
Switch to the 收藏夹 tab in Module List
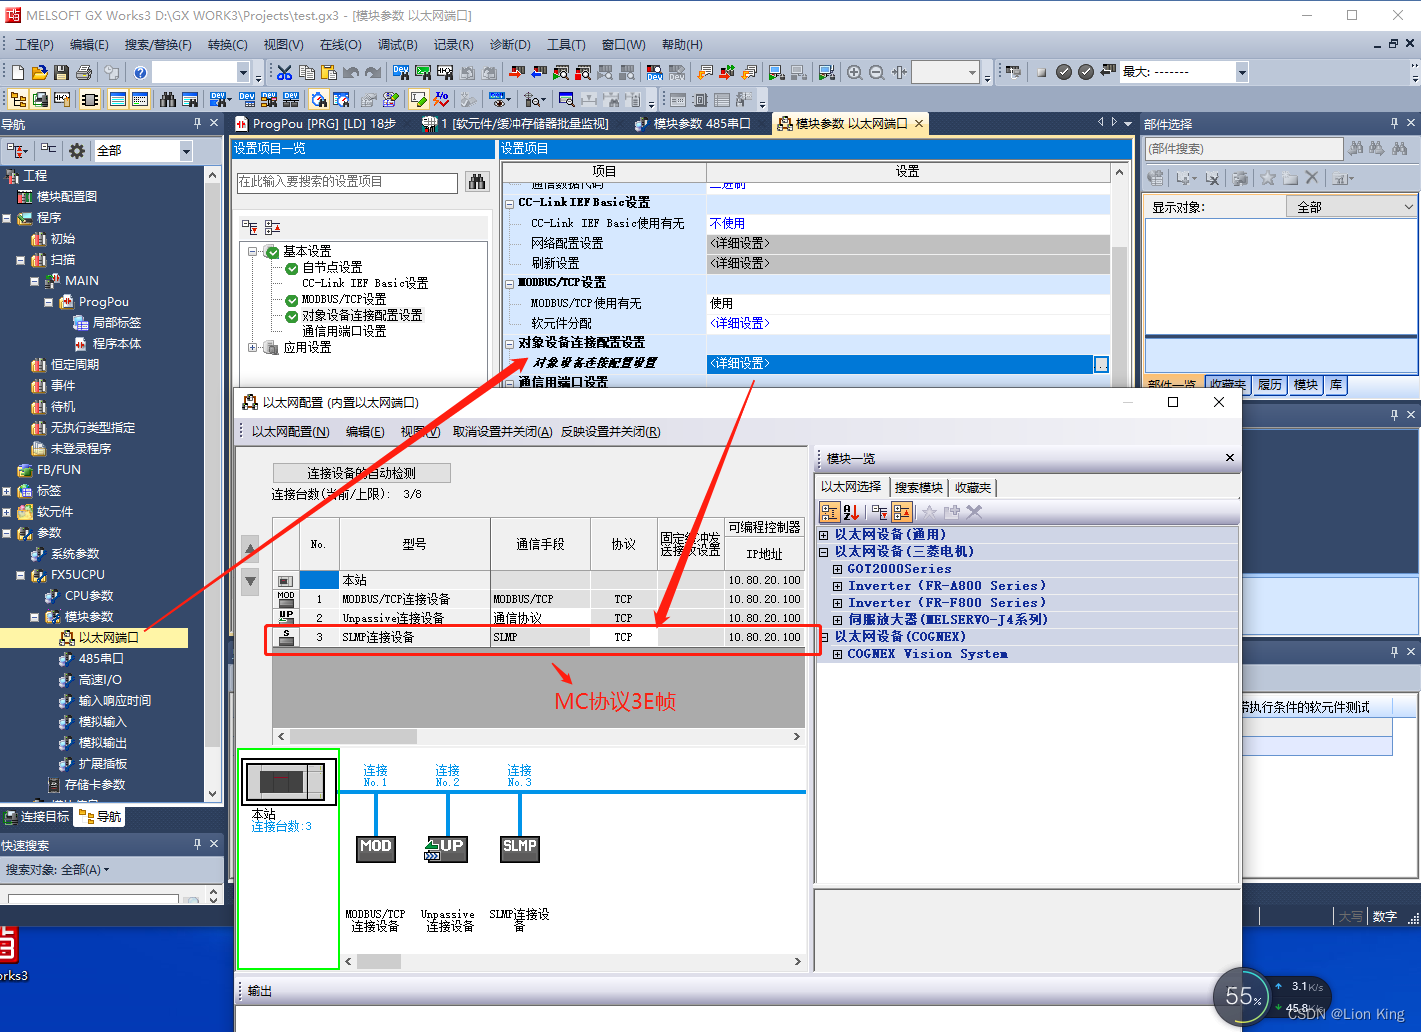[x=973, y=487]
